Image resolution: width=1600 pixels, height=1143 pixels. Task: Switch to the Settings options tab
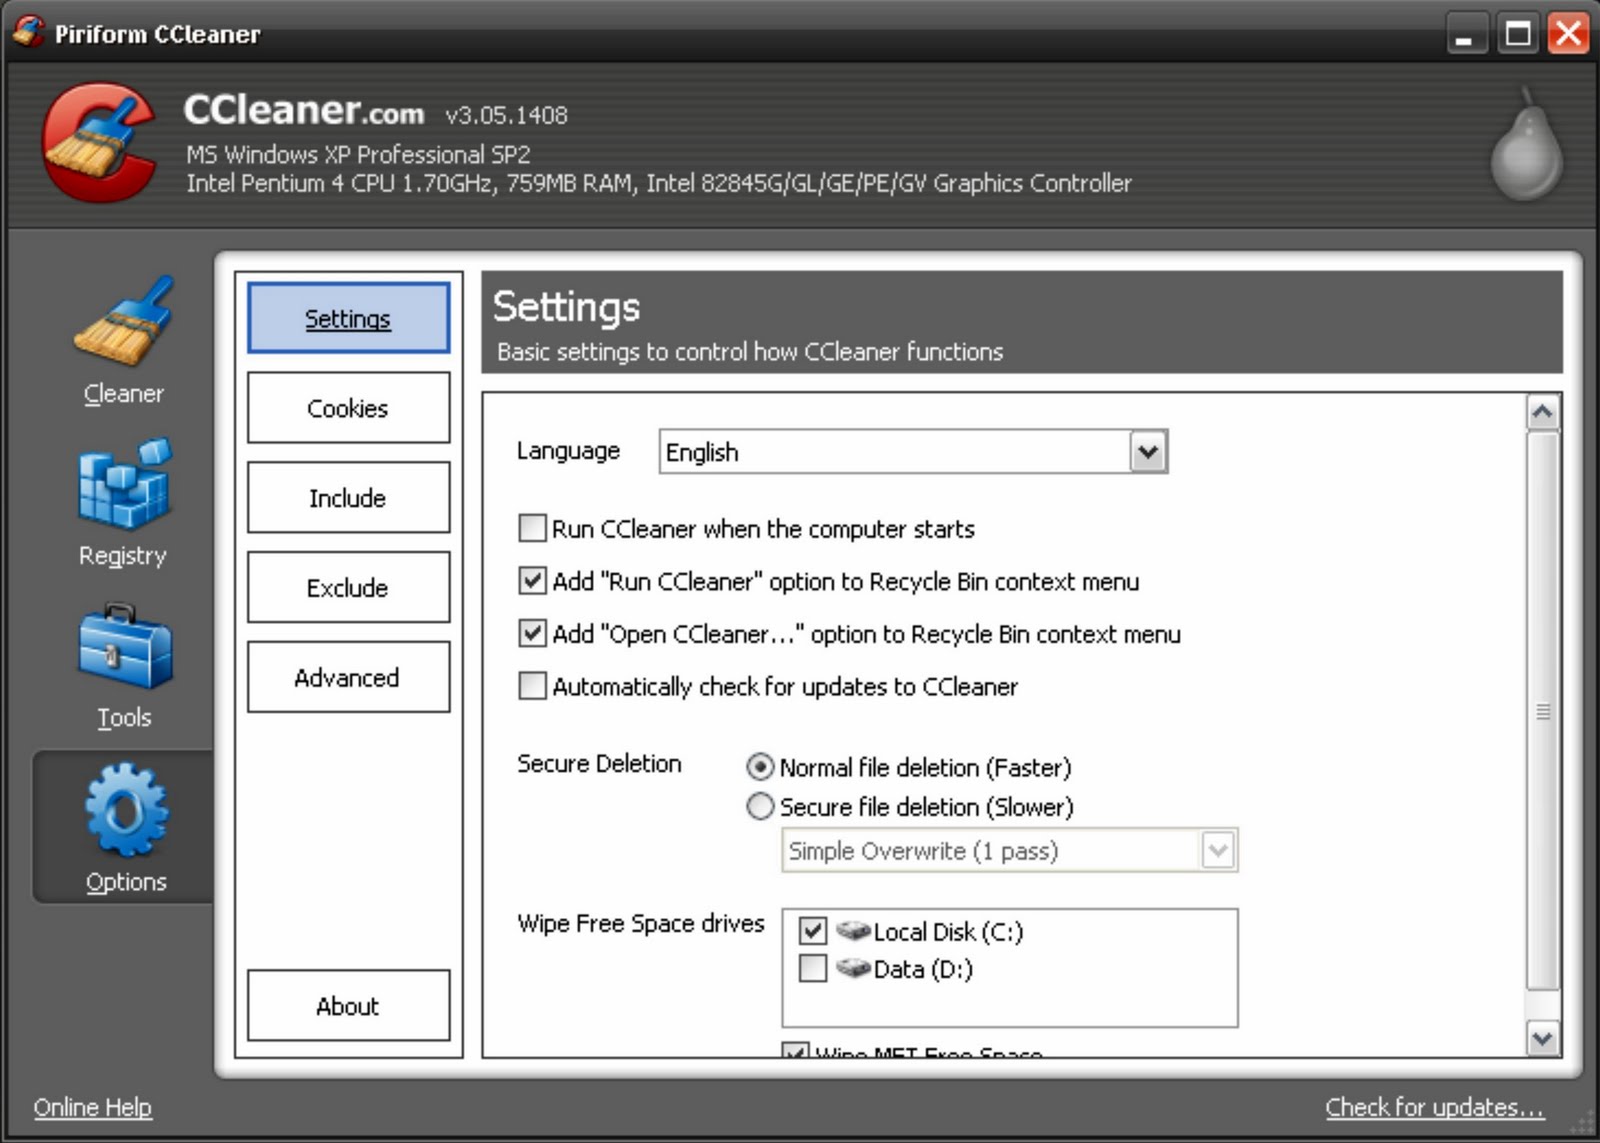[x=348, y=318]
